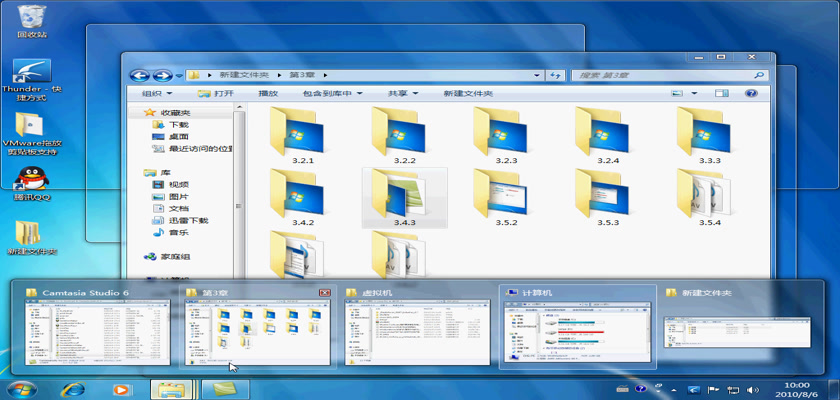This screenshot has height=400, width=840.
Task: Toggle the preview pane button
Action: pos(721,94)
